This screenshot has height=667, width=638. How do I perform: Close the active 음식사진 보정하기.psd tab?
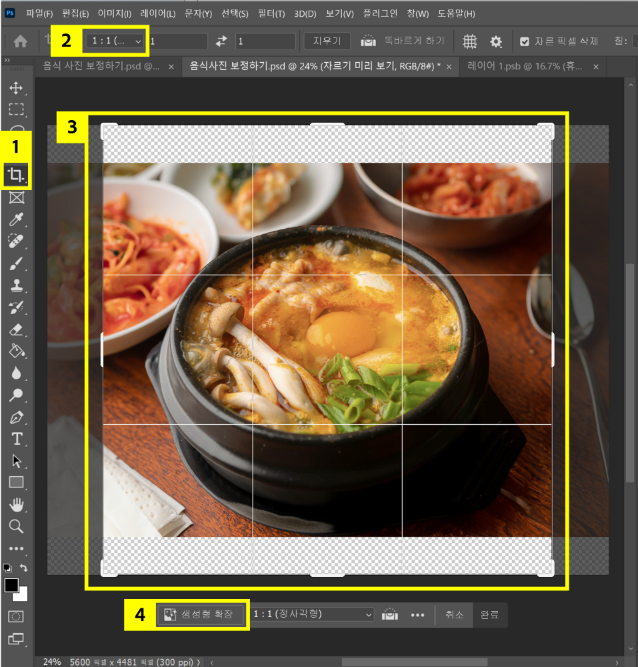pyautogui.click(x=449, y=67)
